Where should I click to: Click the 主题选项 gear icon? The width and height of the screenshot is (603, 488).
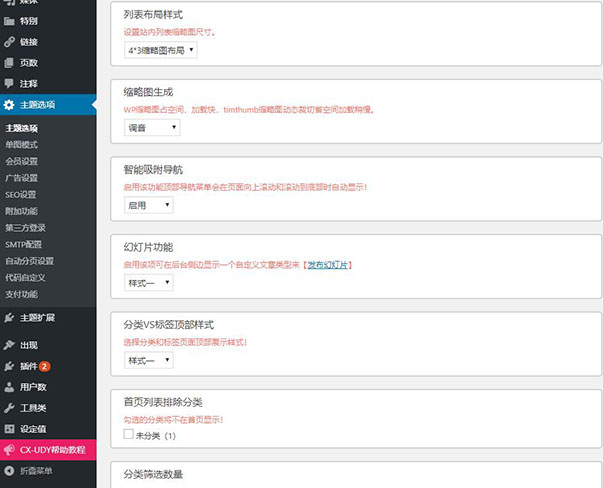click(9, 104)
